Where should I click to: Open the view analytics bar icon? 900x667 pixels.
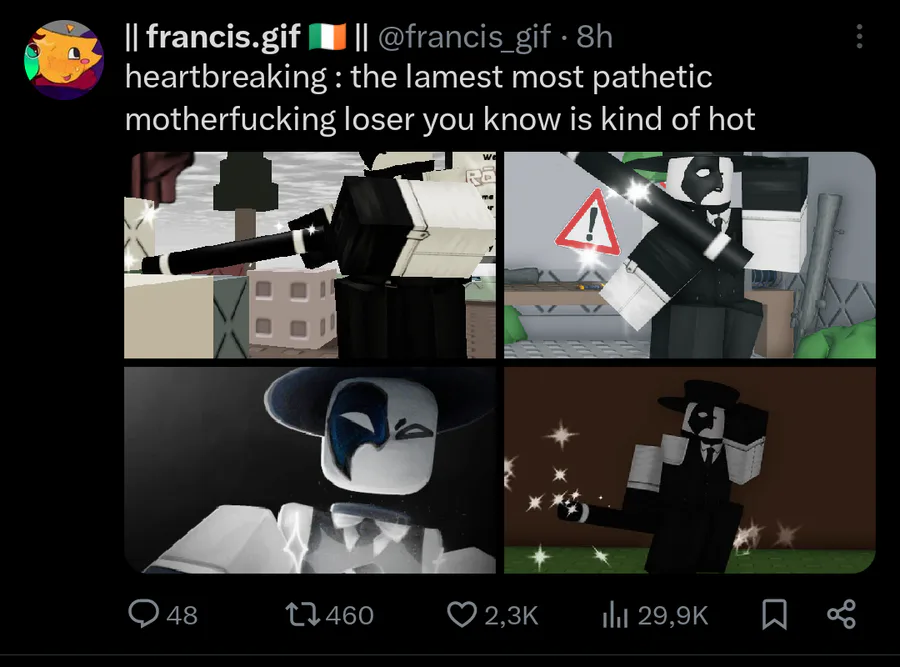615,615
